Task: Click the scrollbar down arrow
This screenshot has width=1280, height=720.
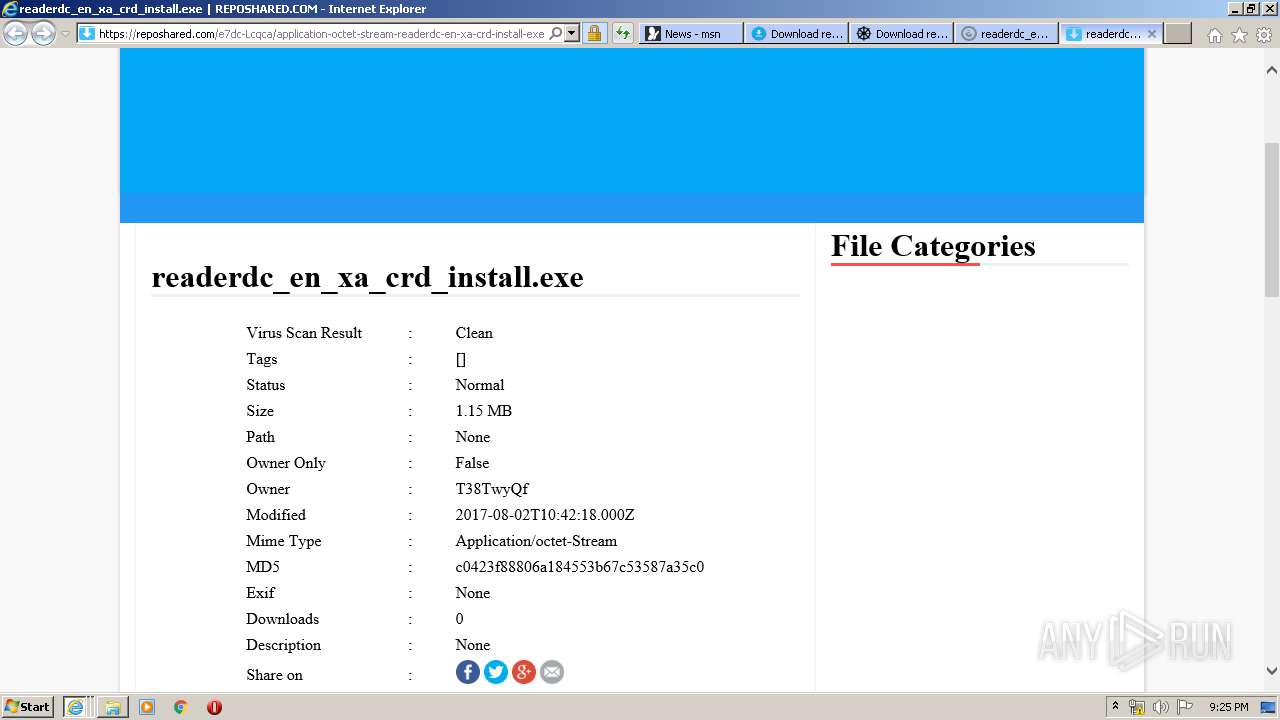Action: click(x=1272, y=671)
